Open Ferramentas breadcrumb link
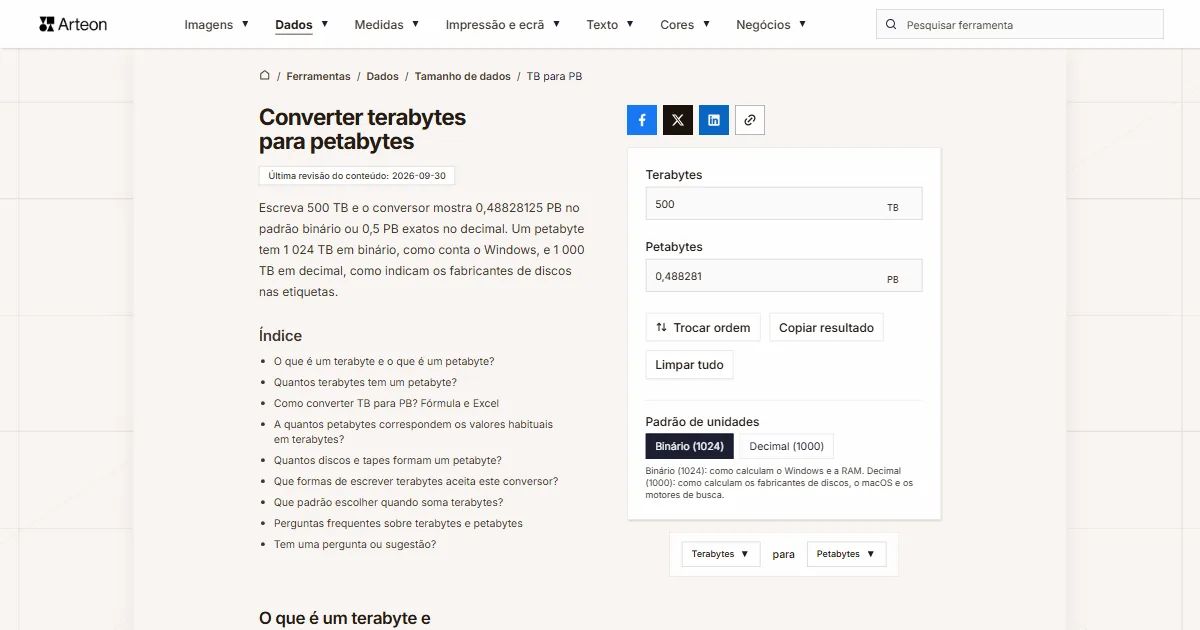This screenshot has width=1200, height=630. click(318, 76)
